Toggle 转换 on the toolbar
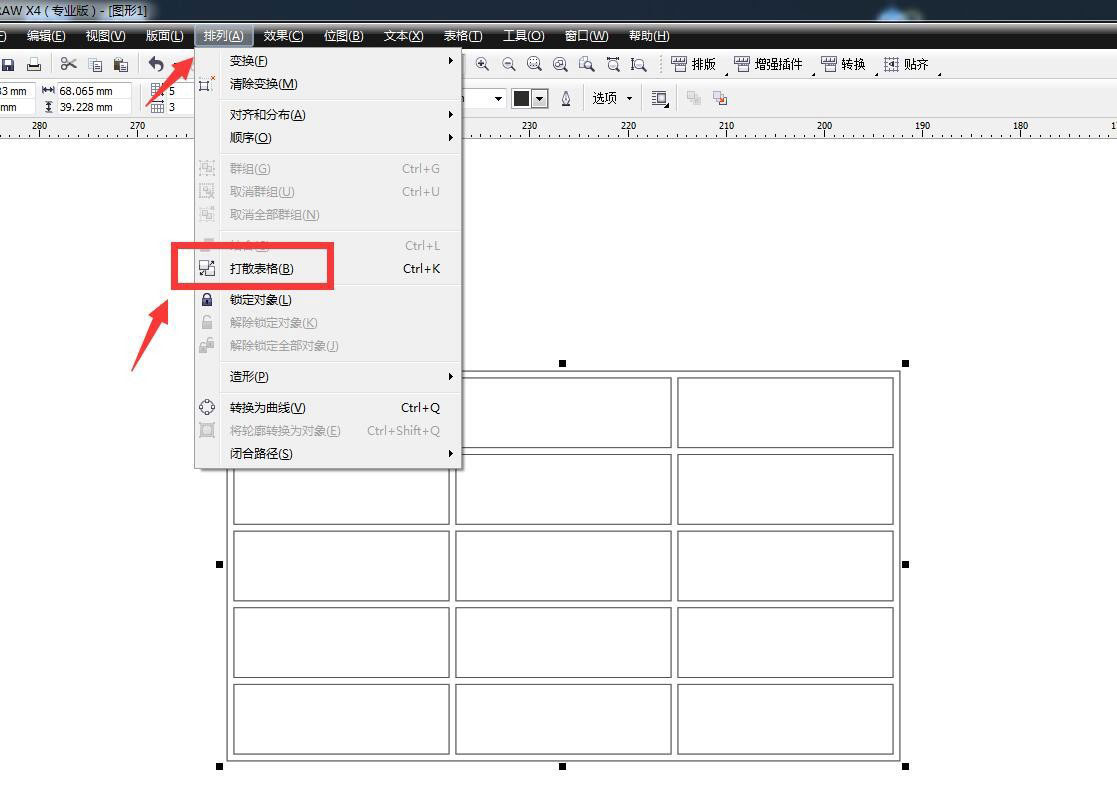The image size is (1117, 786). 850,64
